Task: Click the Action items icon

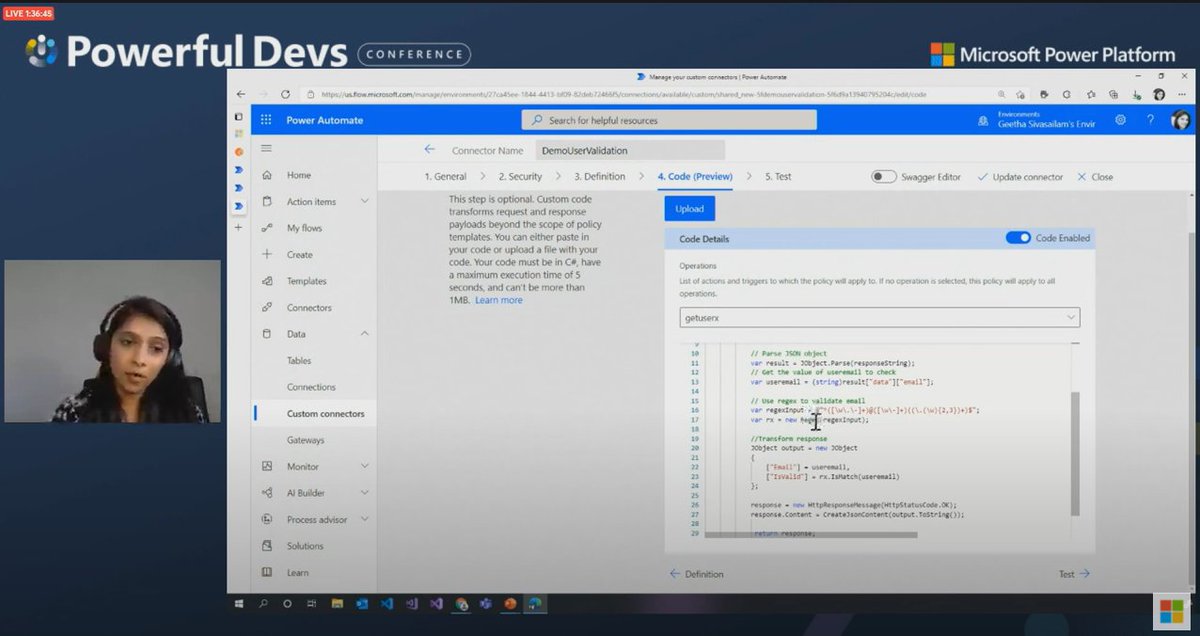Action: tap(267, 201)
